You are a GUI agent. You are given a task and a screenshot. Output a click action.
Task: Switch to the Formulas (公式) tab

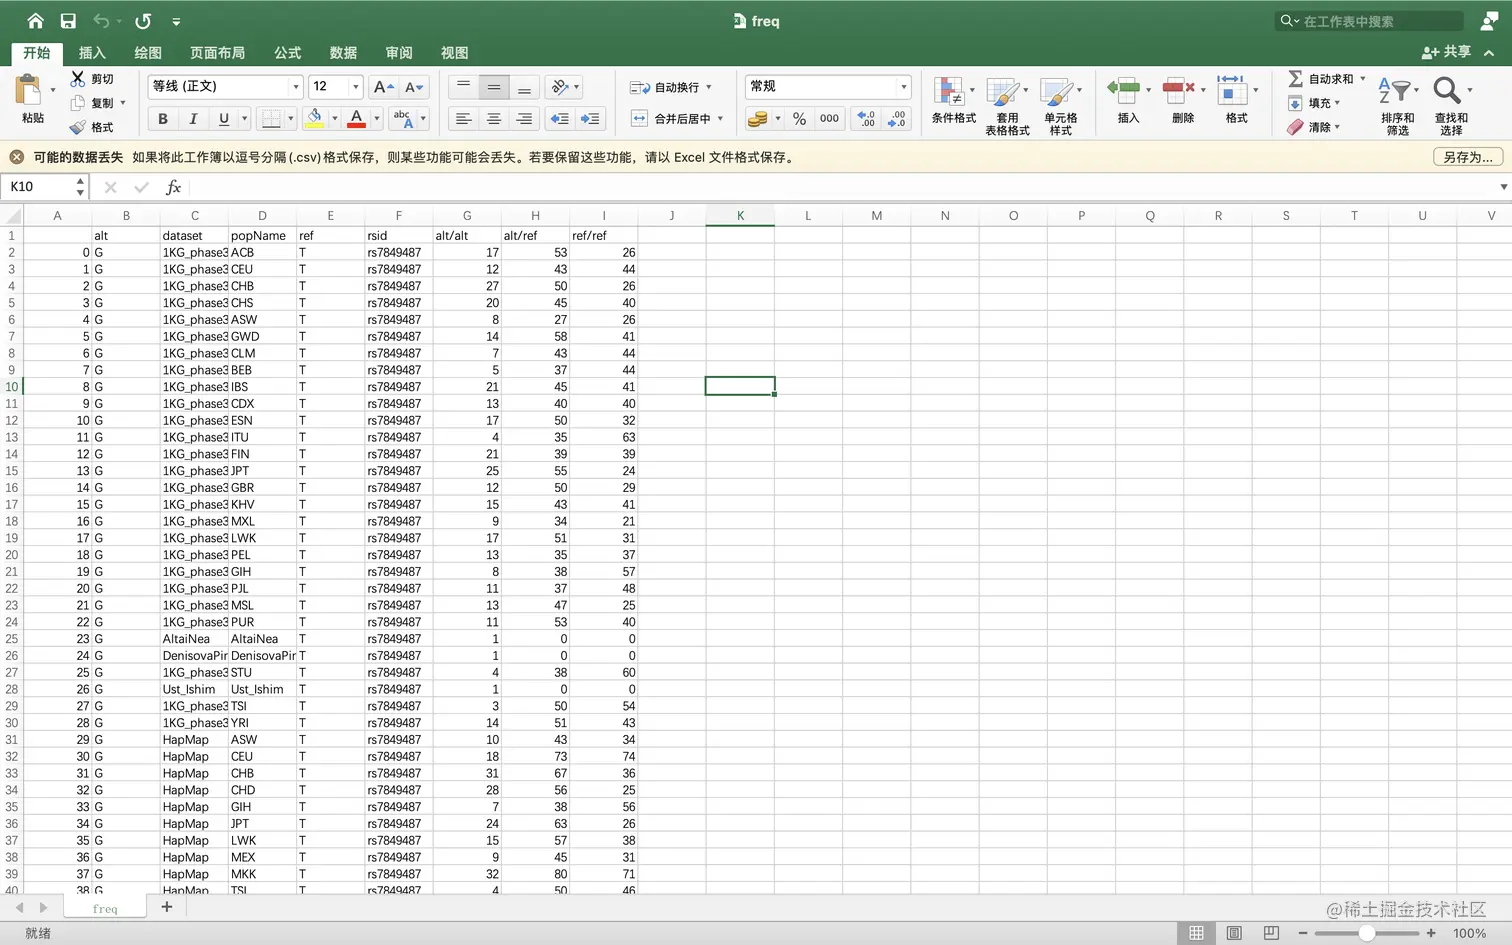(x=288, y=53)
